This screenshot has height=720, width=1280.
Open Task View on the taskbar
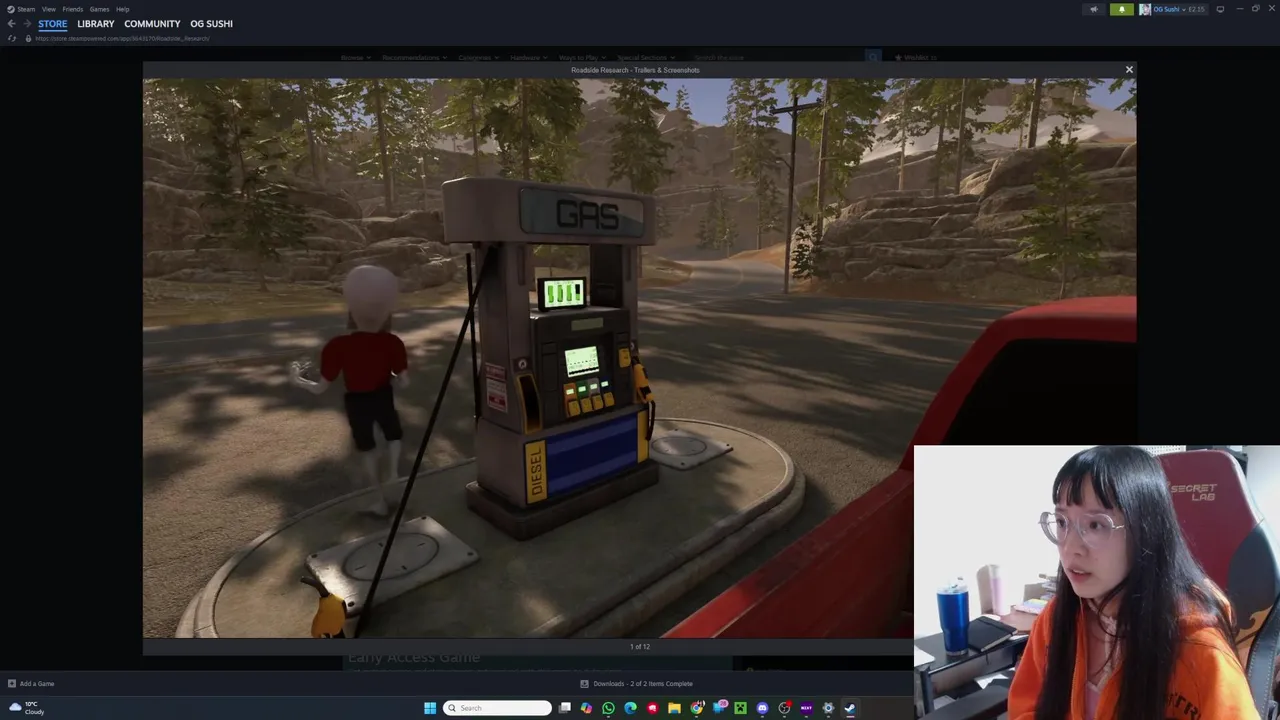point(565,708)
